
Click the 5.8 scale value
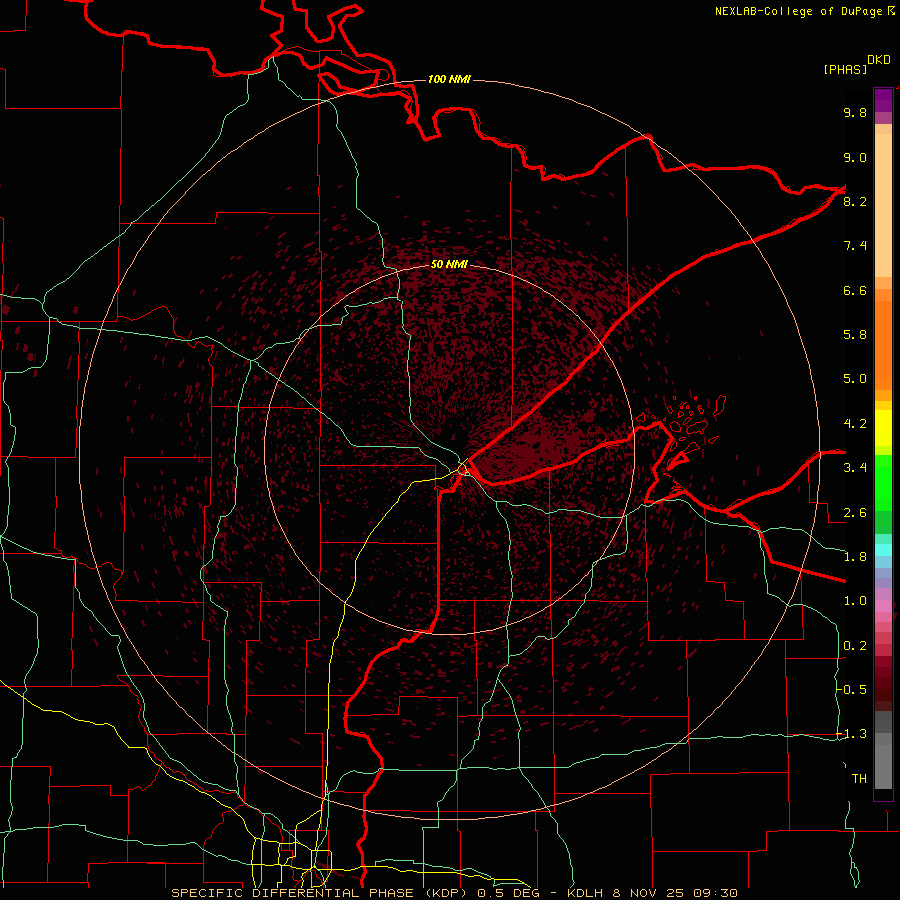855,335
